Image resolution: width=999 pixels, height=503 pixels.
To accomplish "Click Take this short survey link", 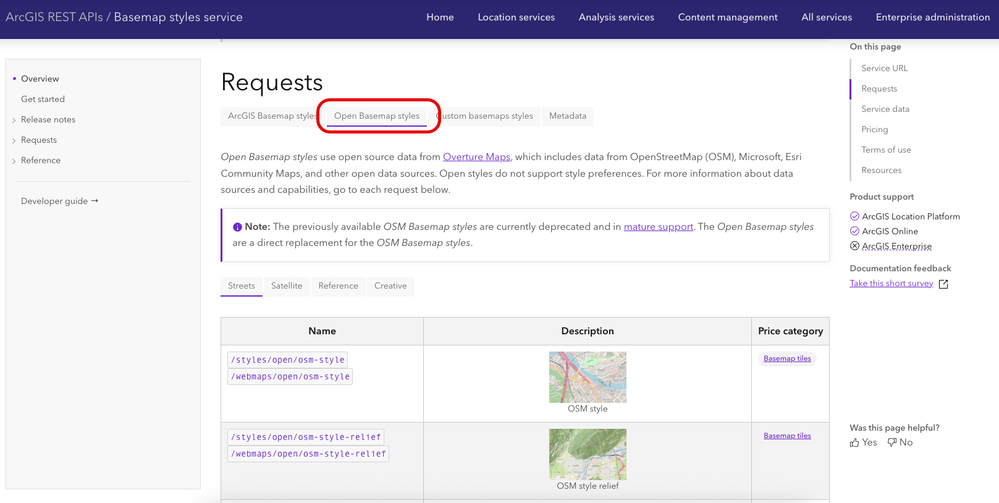I will click(891, 284).
